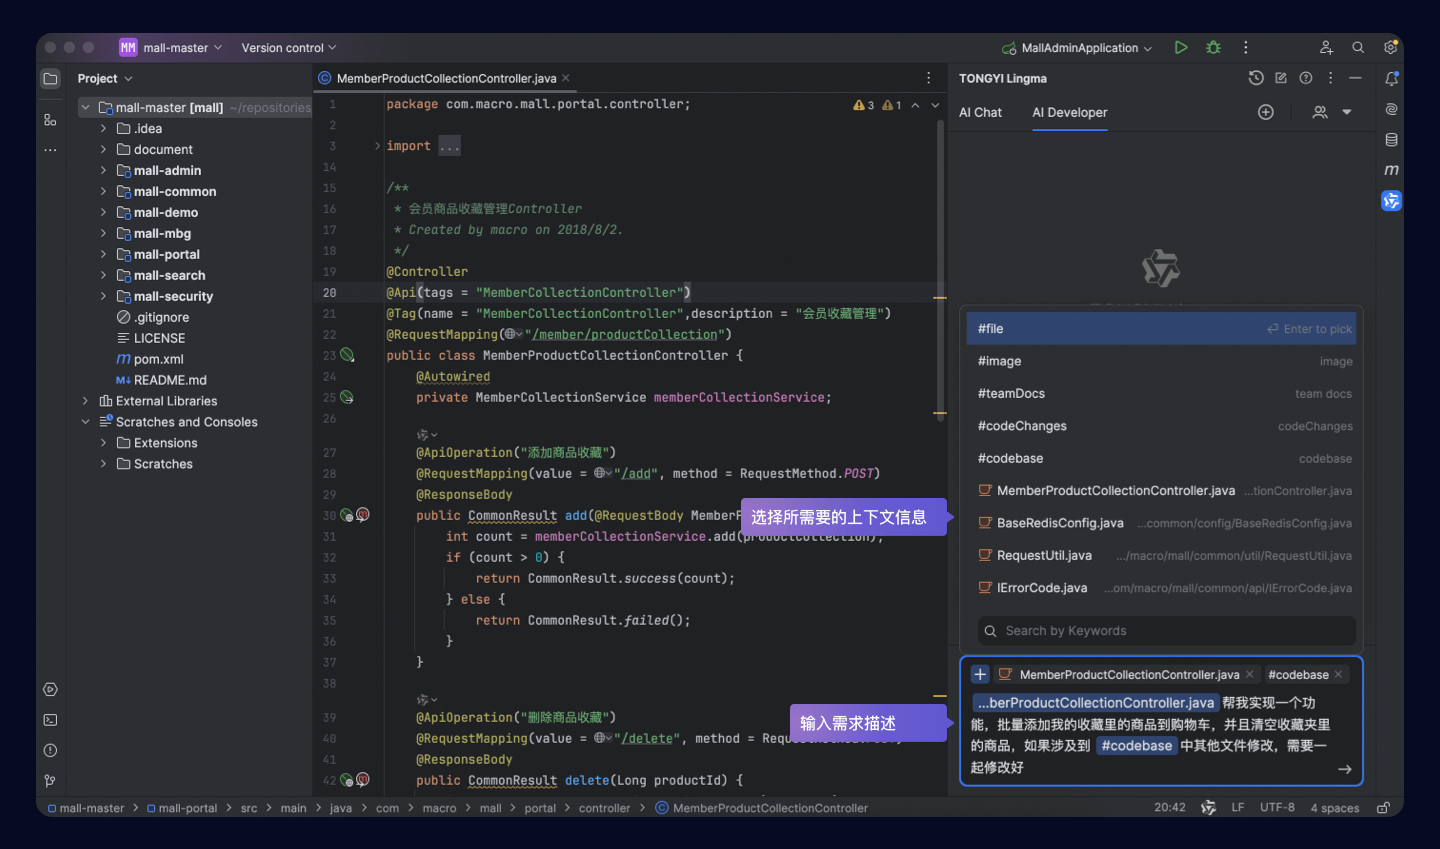Image resolution: width=1440 pixels, height=849 pixels.
Task: Show more tool windows ellipsis in left bar
Action: [50, 150]
